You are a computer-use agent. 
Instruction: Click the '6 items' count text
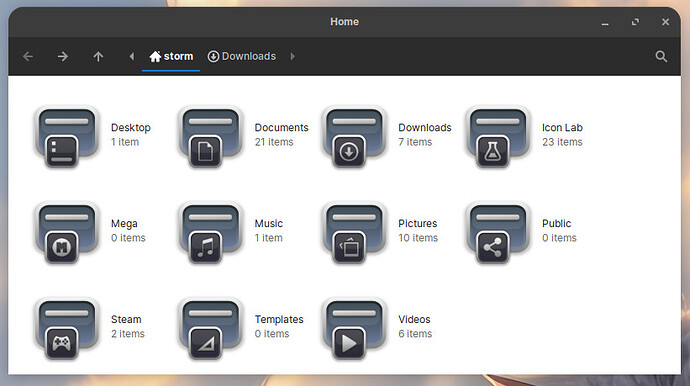pos(415,334)
